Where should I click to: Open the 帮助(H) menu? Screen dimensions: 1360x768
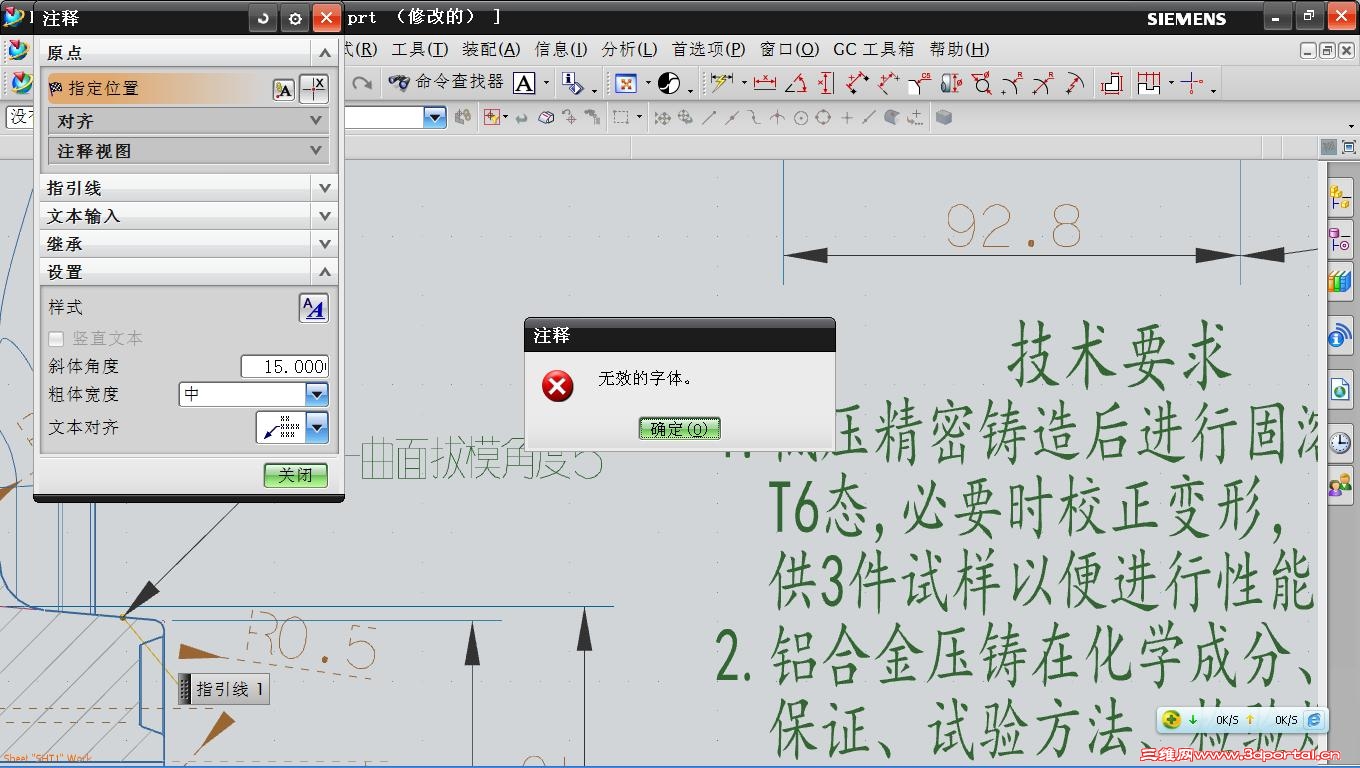959,49
